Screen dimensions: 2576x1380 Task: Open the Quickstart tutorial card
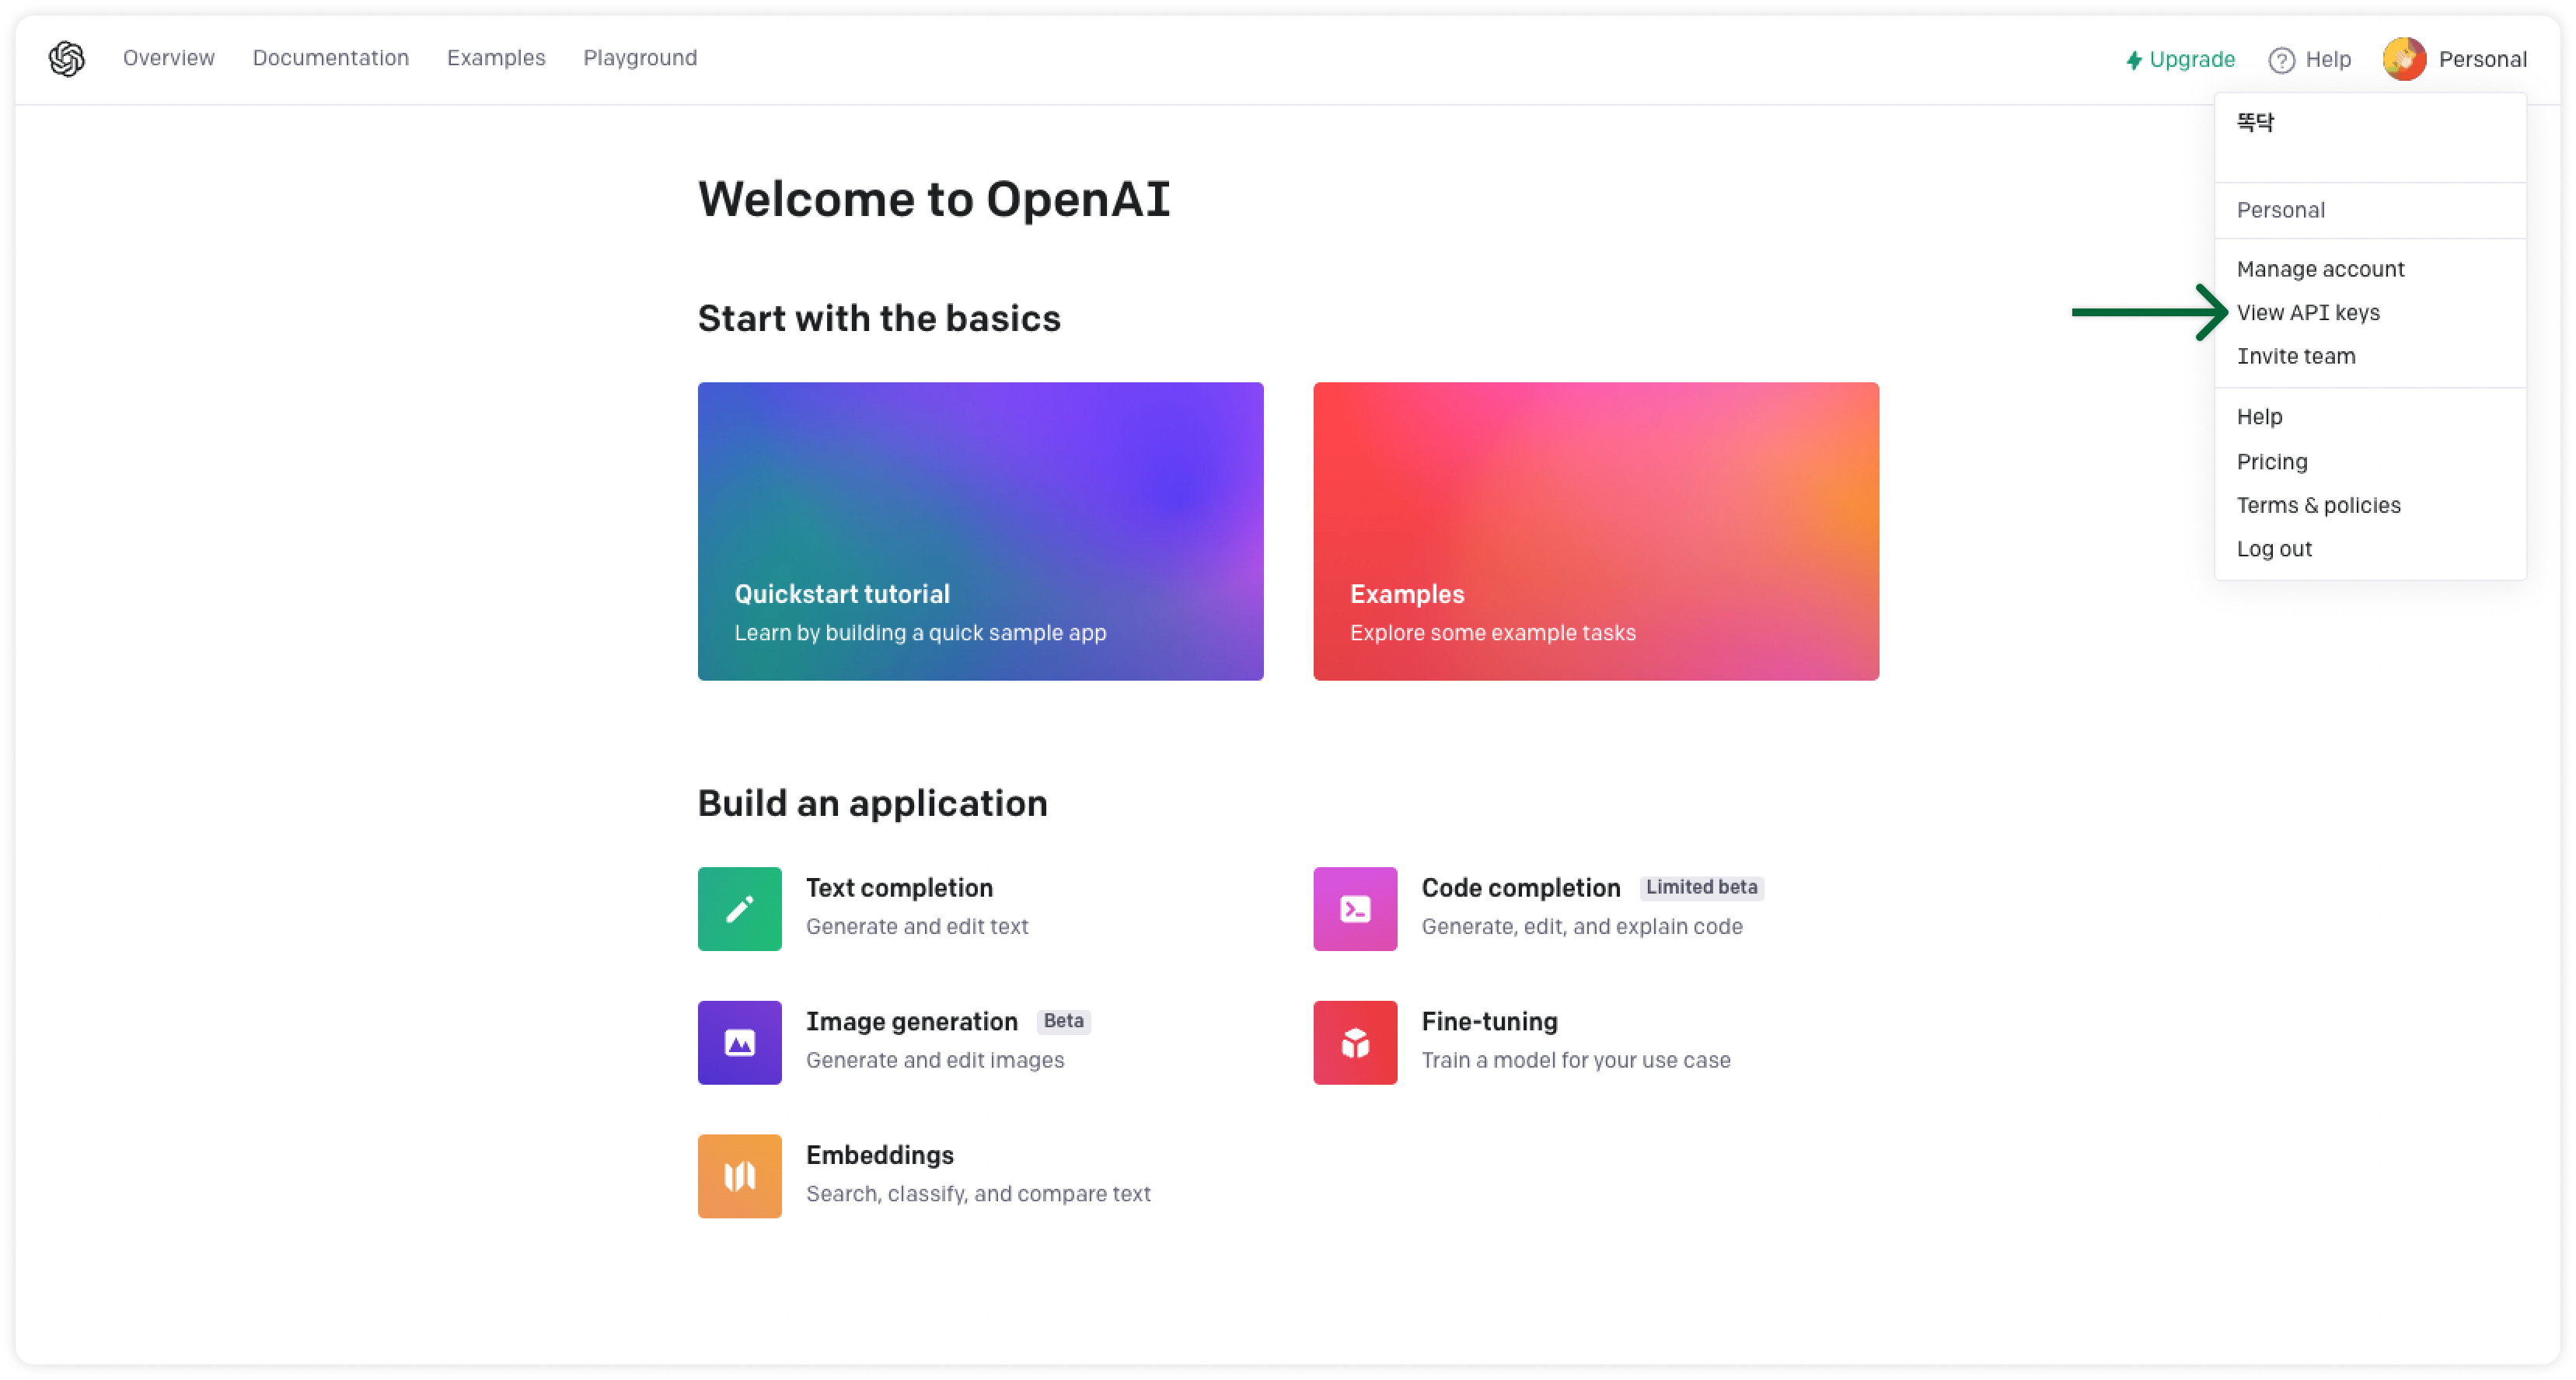click(x=980, y=531)
